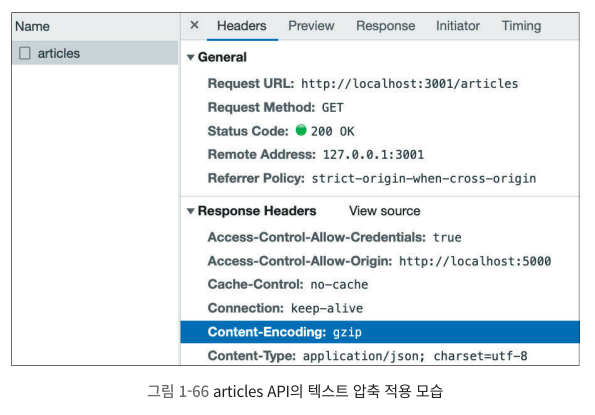Select the Request URL value http://localhost:3001/articles

pyautogui.click(x=409, y=83)
